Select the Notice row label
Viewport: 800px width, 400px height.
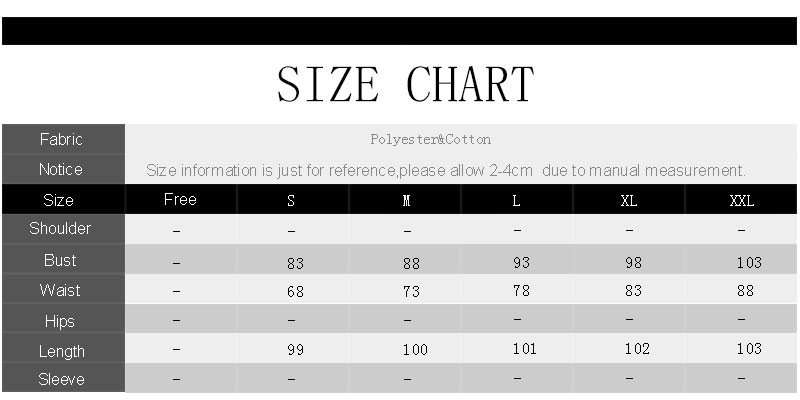click(x=61, y=169)
